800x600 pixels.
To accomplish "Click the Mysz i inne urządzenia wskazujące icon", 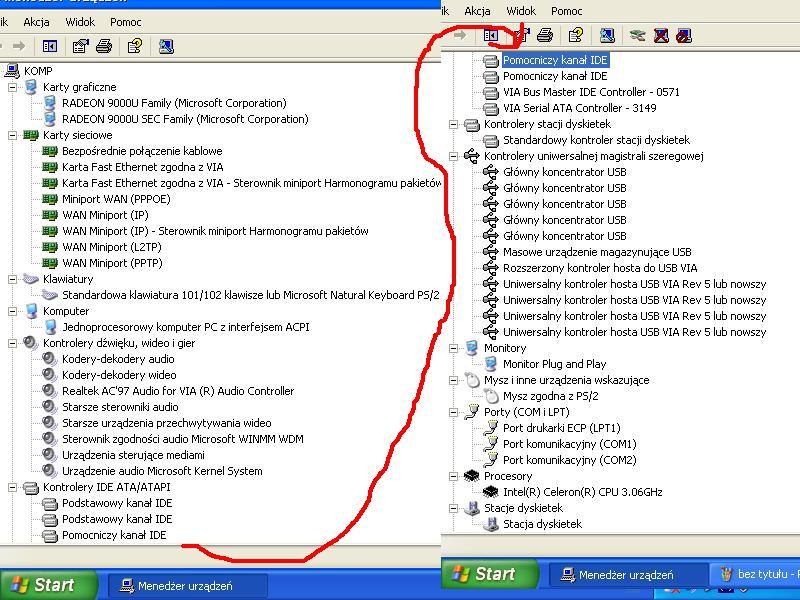I will (x=472, y=380).
